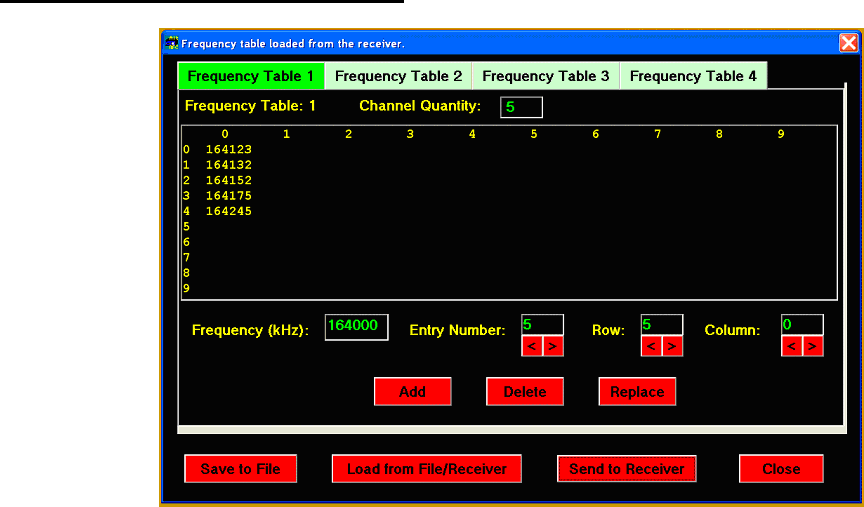Click the Add button
Screen dimensions: 864x507
[x=413, y=391]
